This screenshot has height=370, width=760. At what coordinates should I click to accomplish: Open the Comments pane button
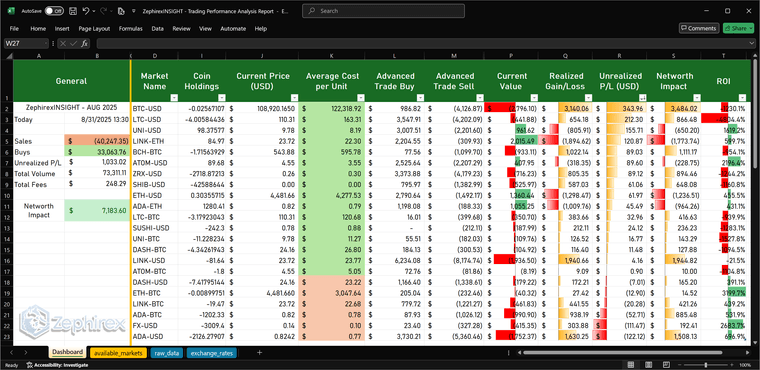coord(698,28)
